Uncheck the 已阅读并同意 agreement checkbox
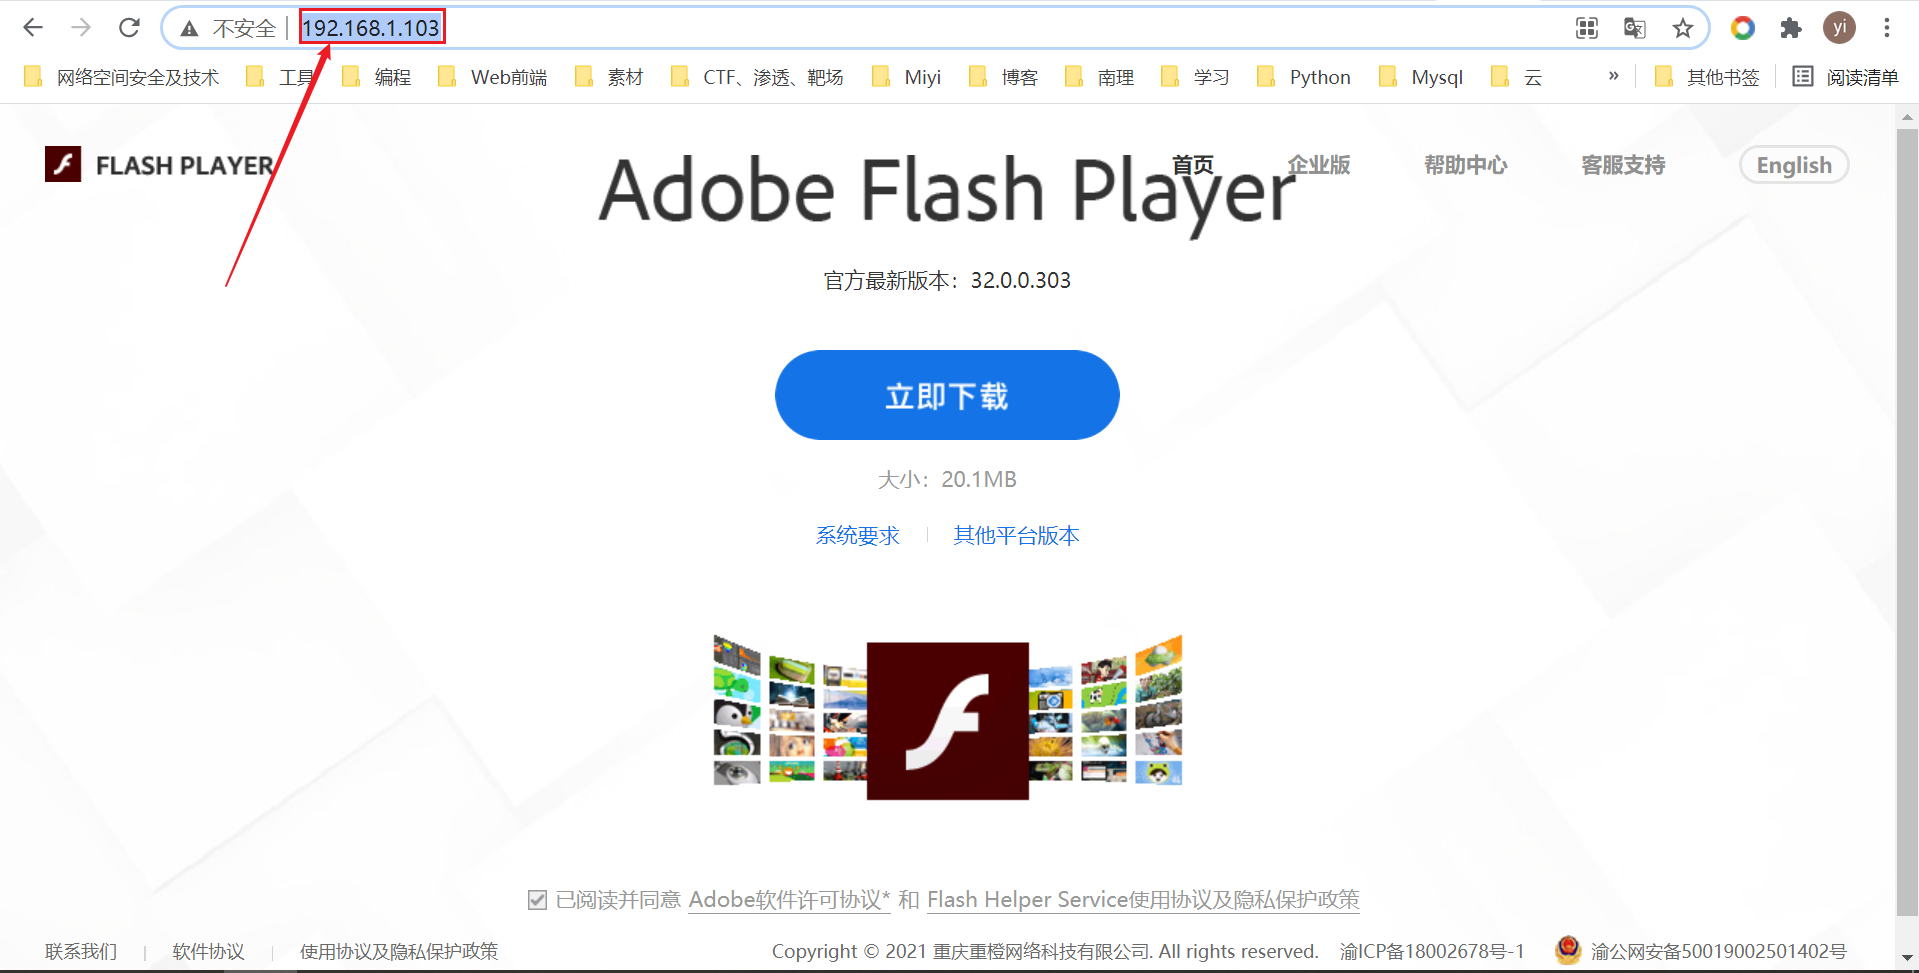 click(537, 900)
